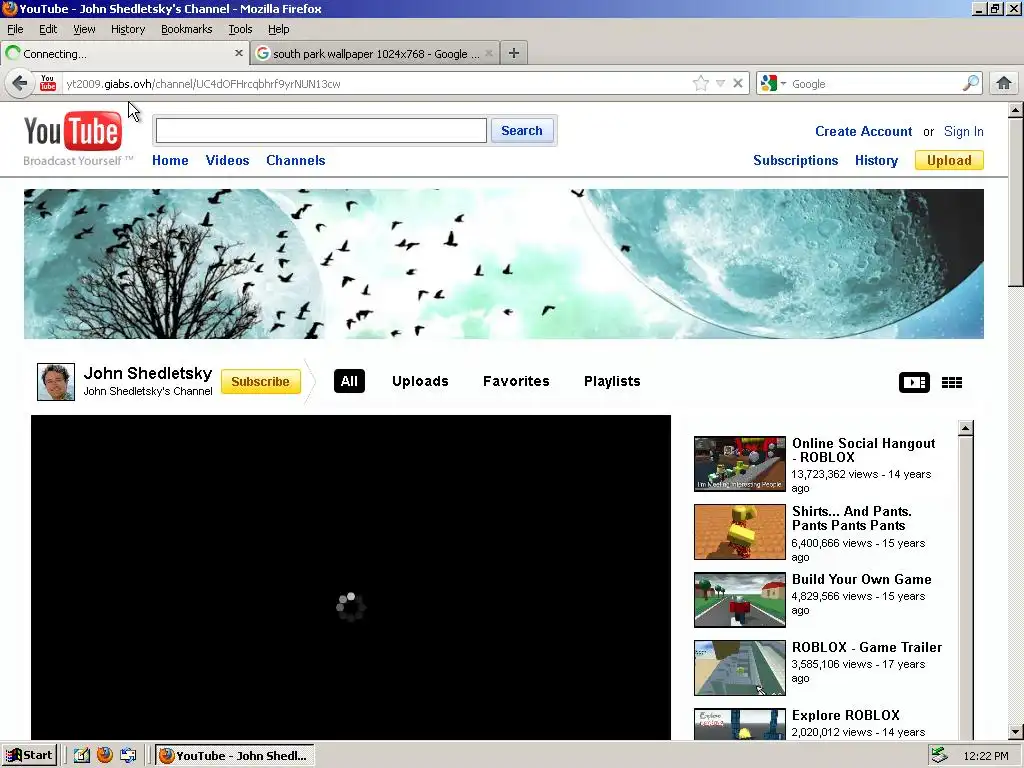Switch to player view icon
The image size is (1024, 768).
tap(914, 383)
